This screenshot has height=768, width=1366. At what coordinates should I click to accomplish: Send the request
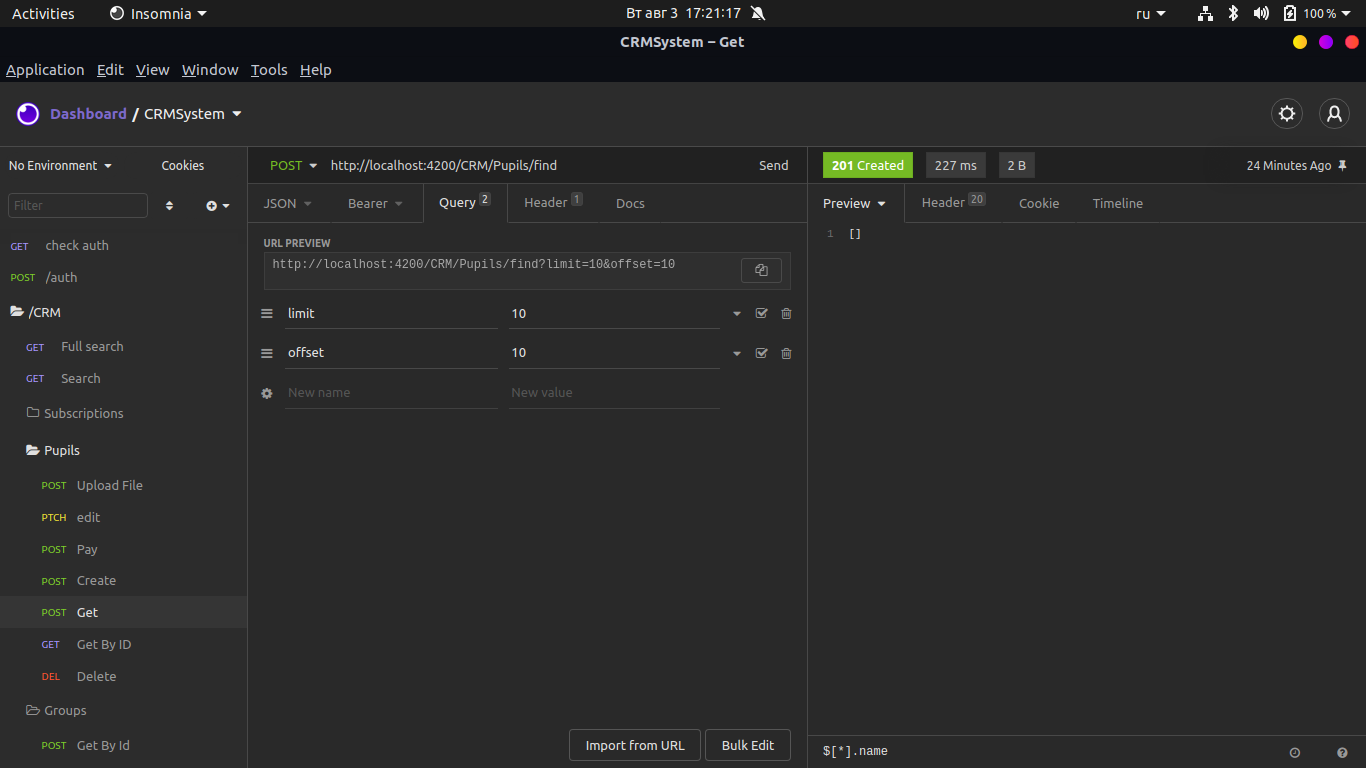point(774,166)
